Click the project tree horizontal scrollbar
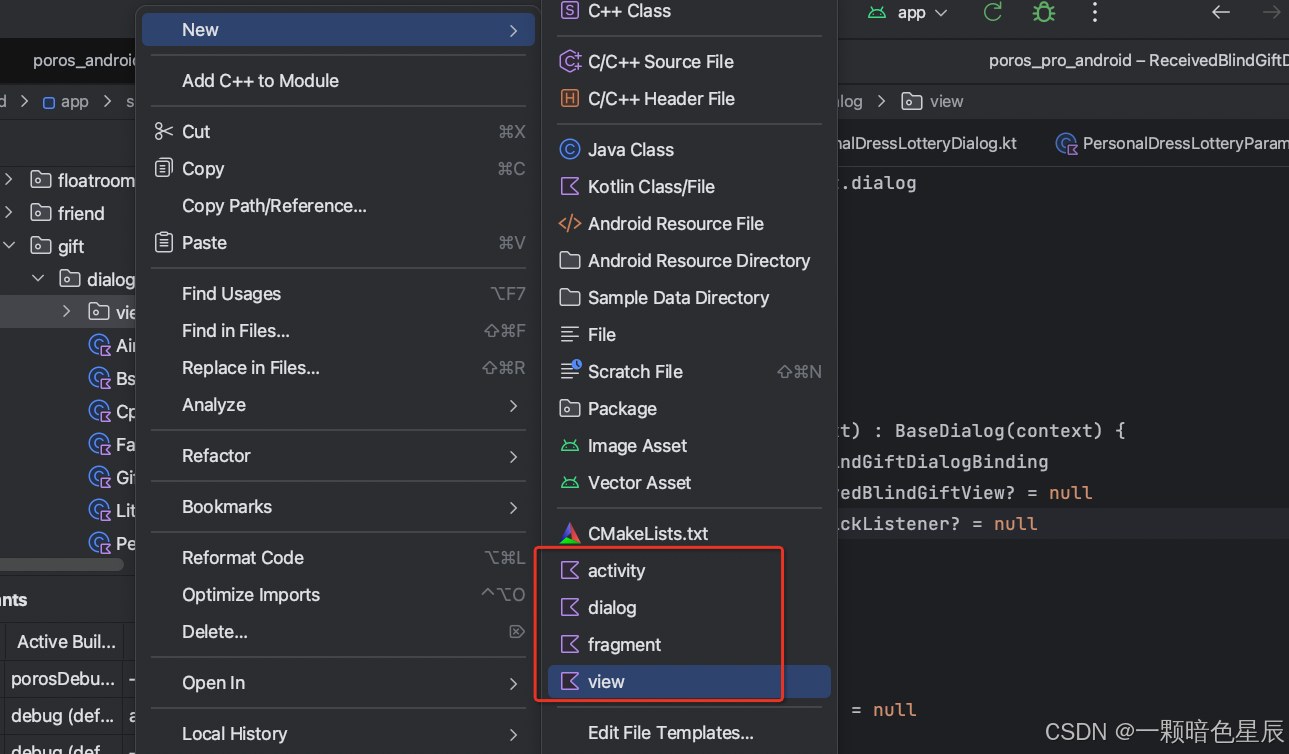The image size is (1289, 754). pyautogui.click(x=62, y=564)
